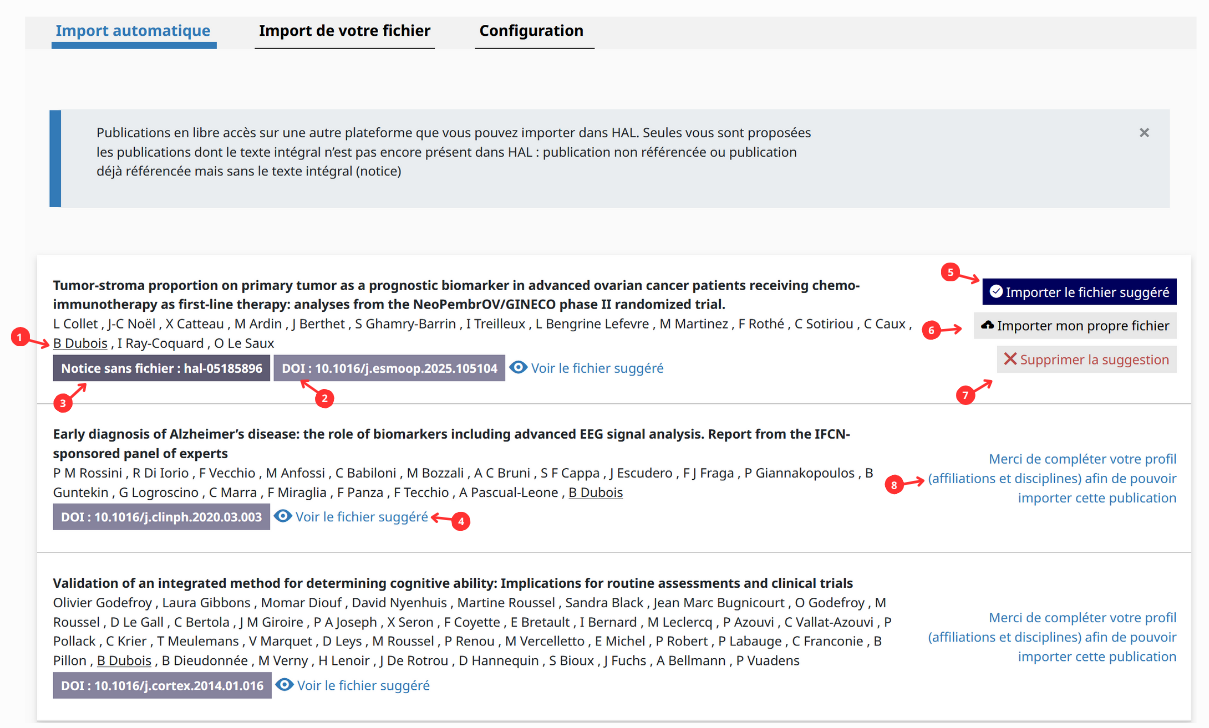Click cloud upload icon on Importer mon propre fichier
Viewport: 1209px width, 728px height.
tap(988, 326)
